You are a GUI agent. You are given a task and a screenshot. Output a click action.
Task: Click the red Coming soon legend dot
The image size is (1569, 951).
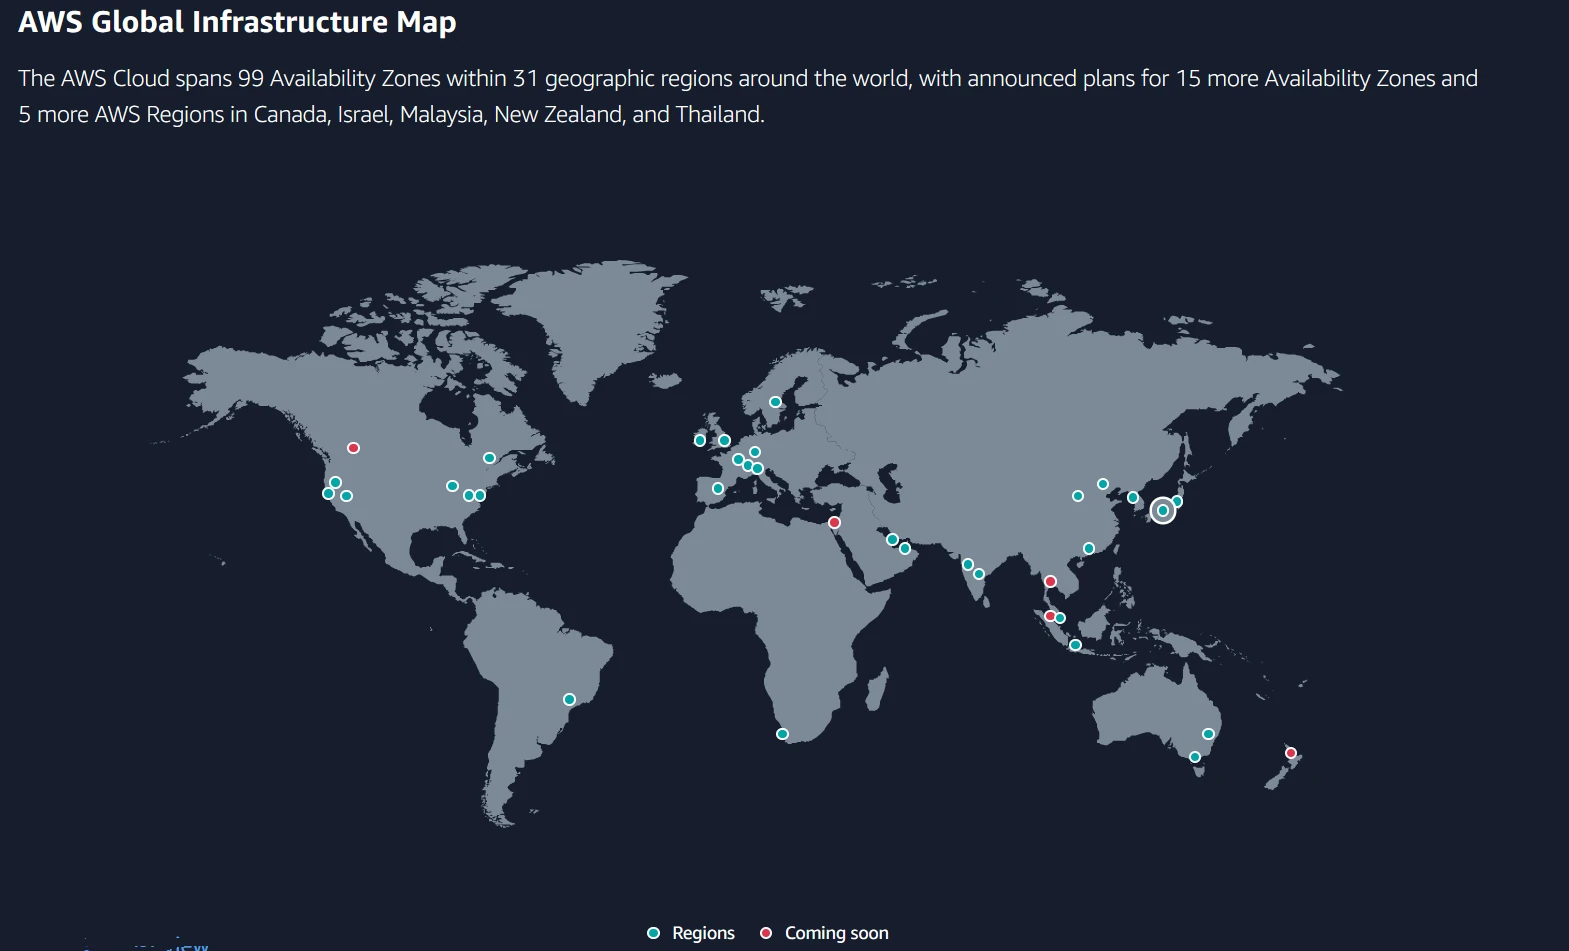point(767,933)
